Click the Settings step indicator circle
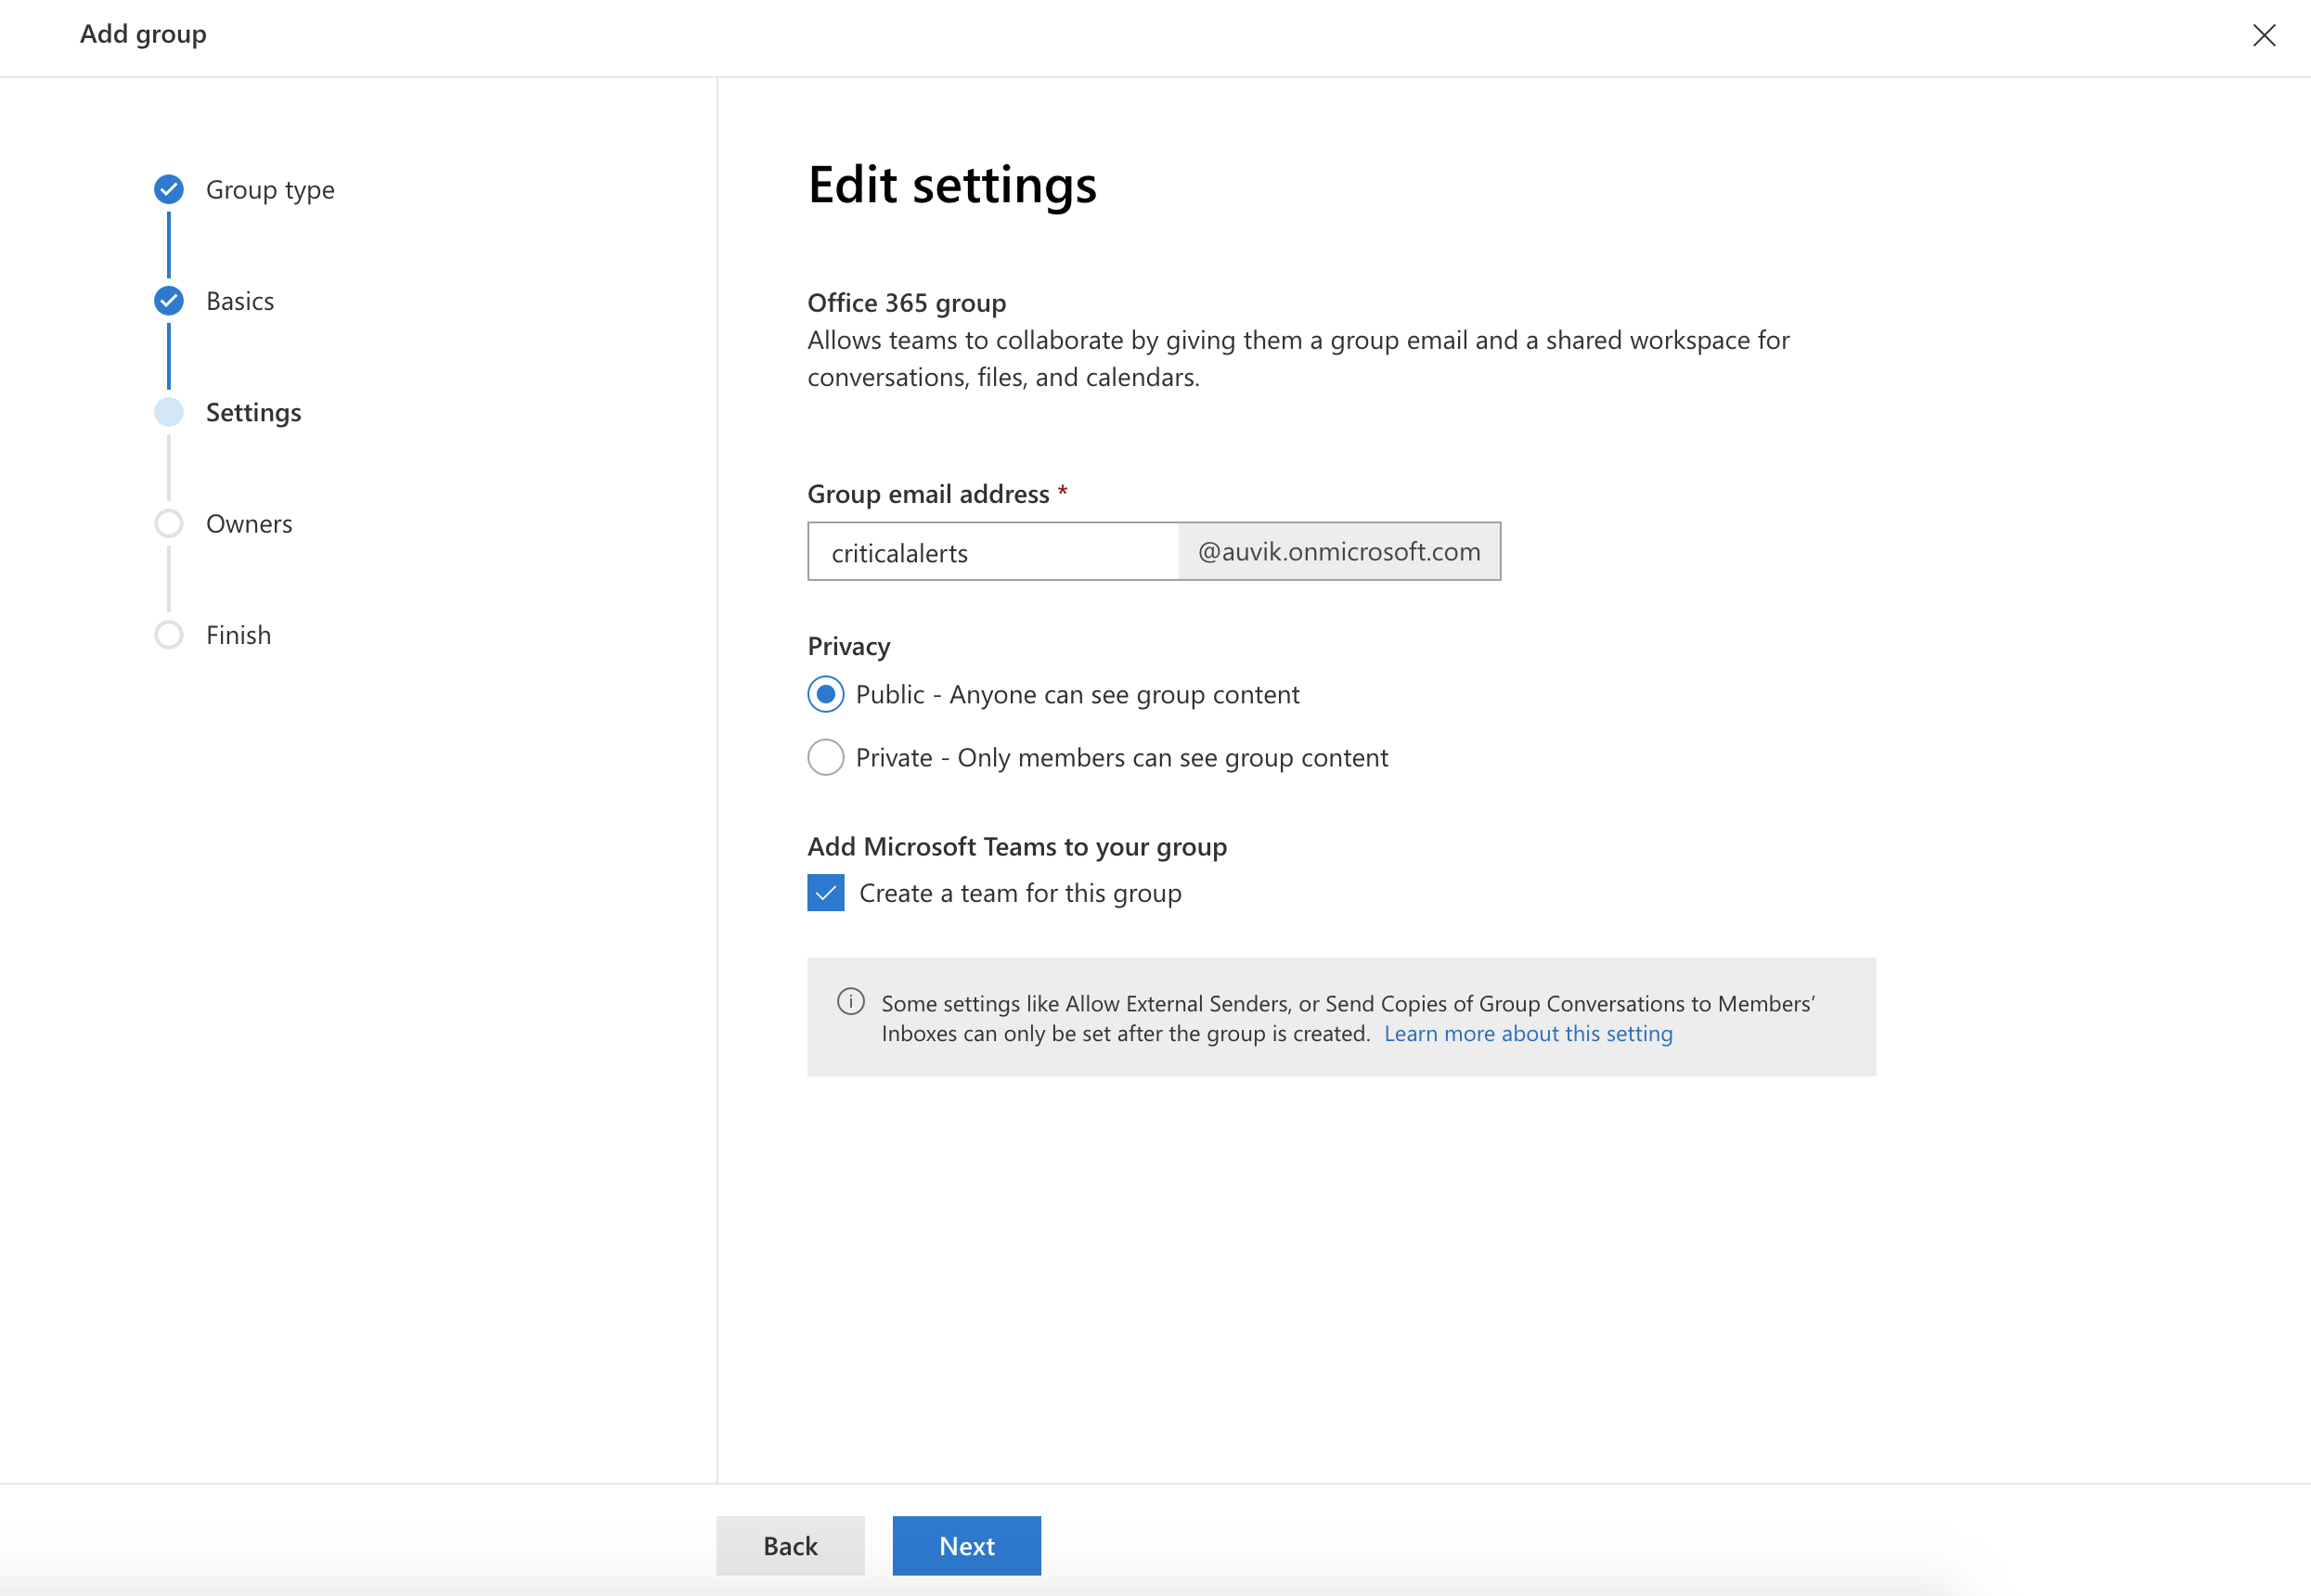 (x=169, y=412)
